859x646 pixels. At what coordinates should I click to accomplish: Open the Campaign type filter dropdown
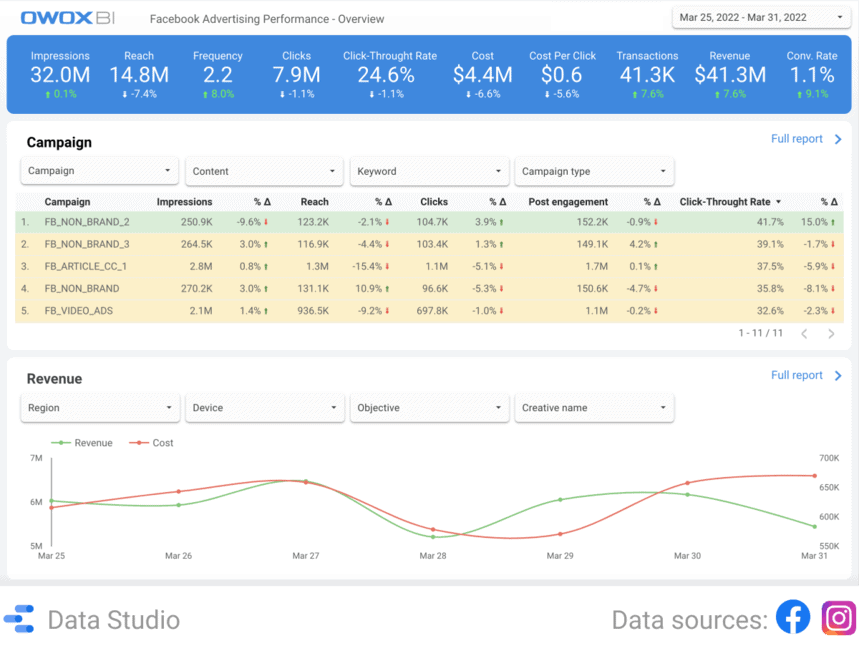594,171
